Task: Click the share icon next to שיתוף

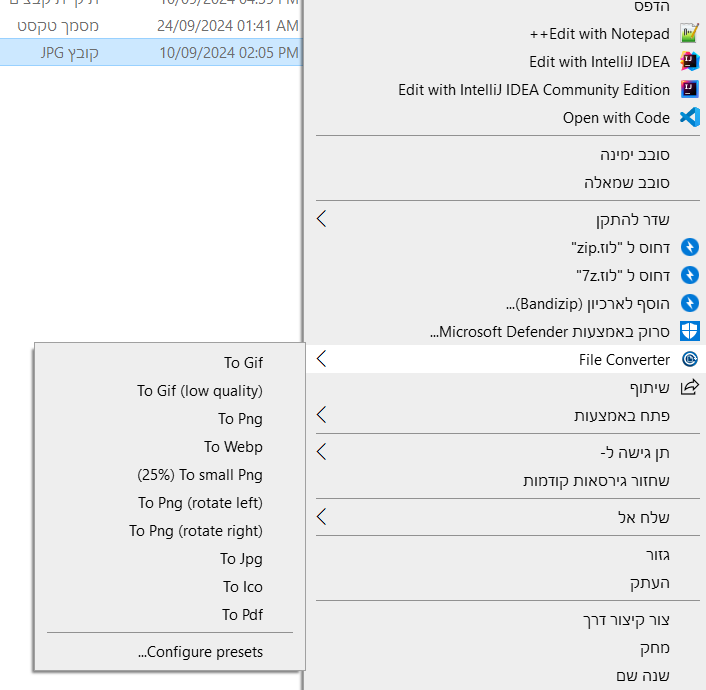Action: pos(689,387)
